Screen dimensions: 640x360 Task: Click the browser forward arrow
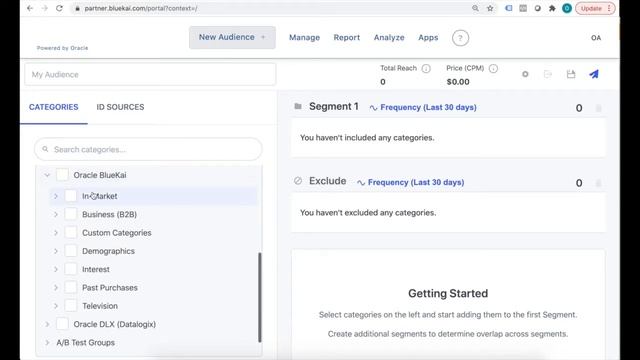click(44, 8)
